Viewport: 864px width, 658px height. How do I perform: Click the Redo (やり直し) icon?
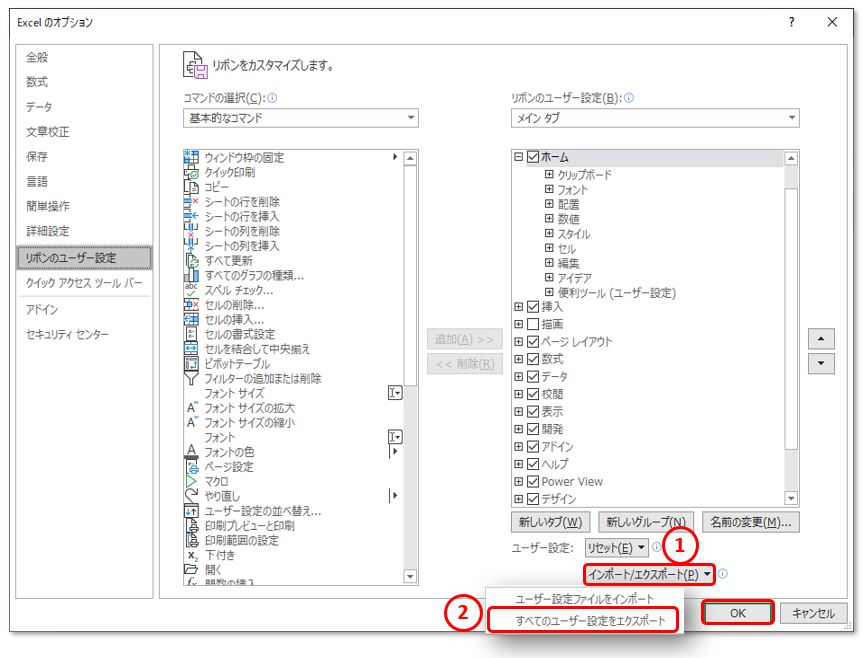point(191,496)
